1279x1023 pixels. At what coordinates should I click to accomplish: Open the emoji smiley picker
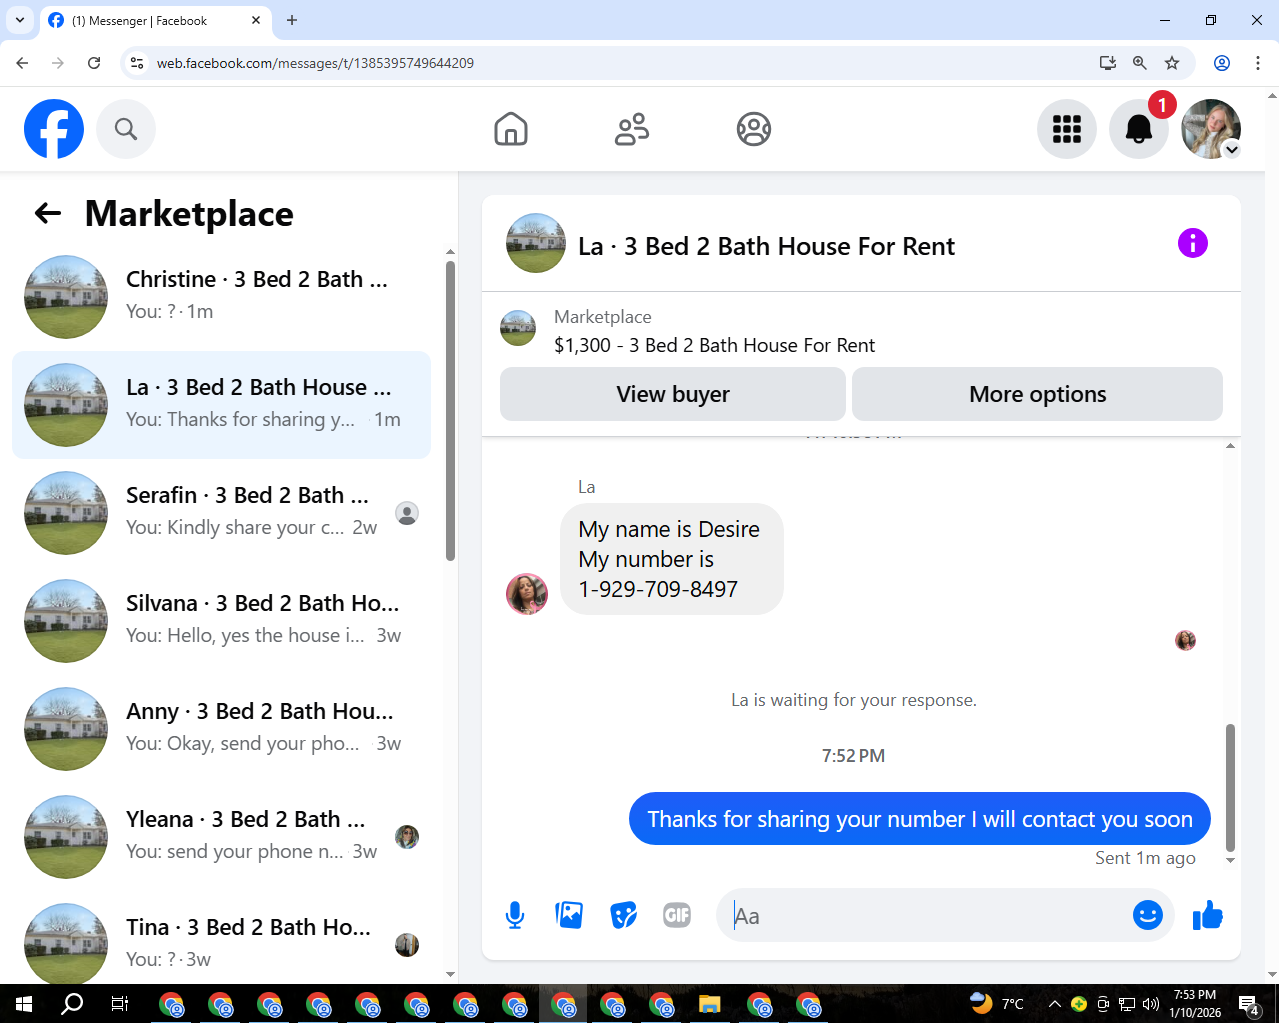[1148, 915]
